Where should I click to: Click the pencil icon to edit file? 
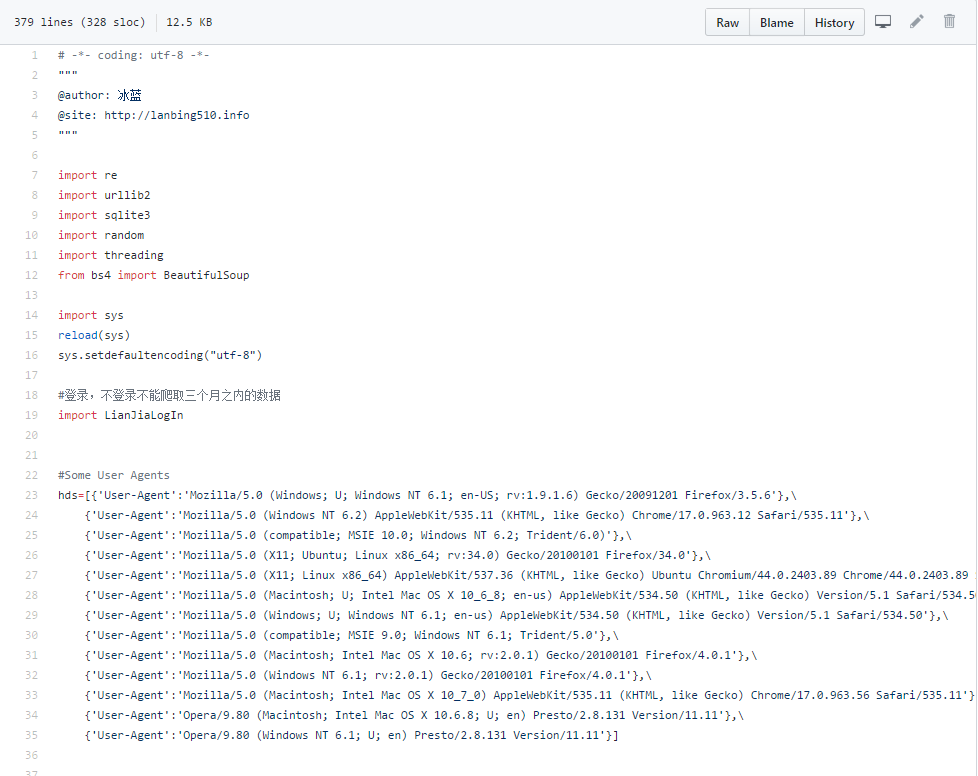pyautogui.click(x=917, y=22)
